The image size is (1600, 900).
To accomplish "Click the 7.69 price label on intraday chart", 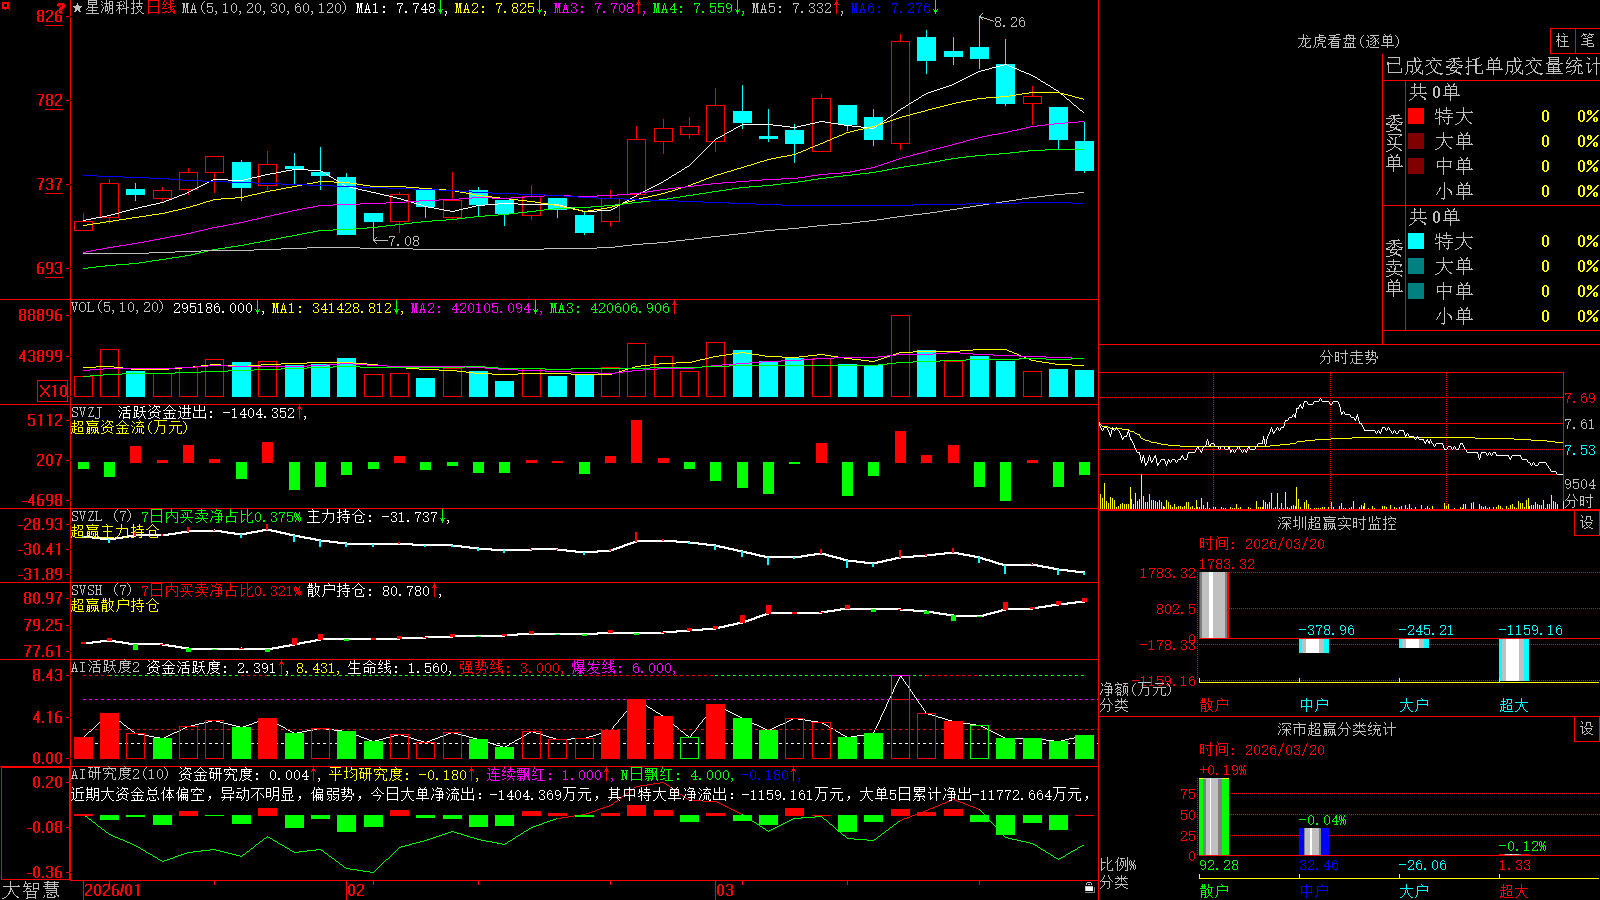I will click(x=1580, y=398).
